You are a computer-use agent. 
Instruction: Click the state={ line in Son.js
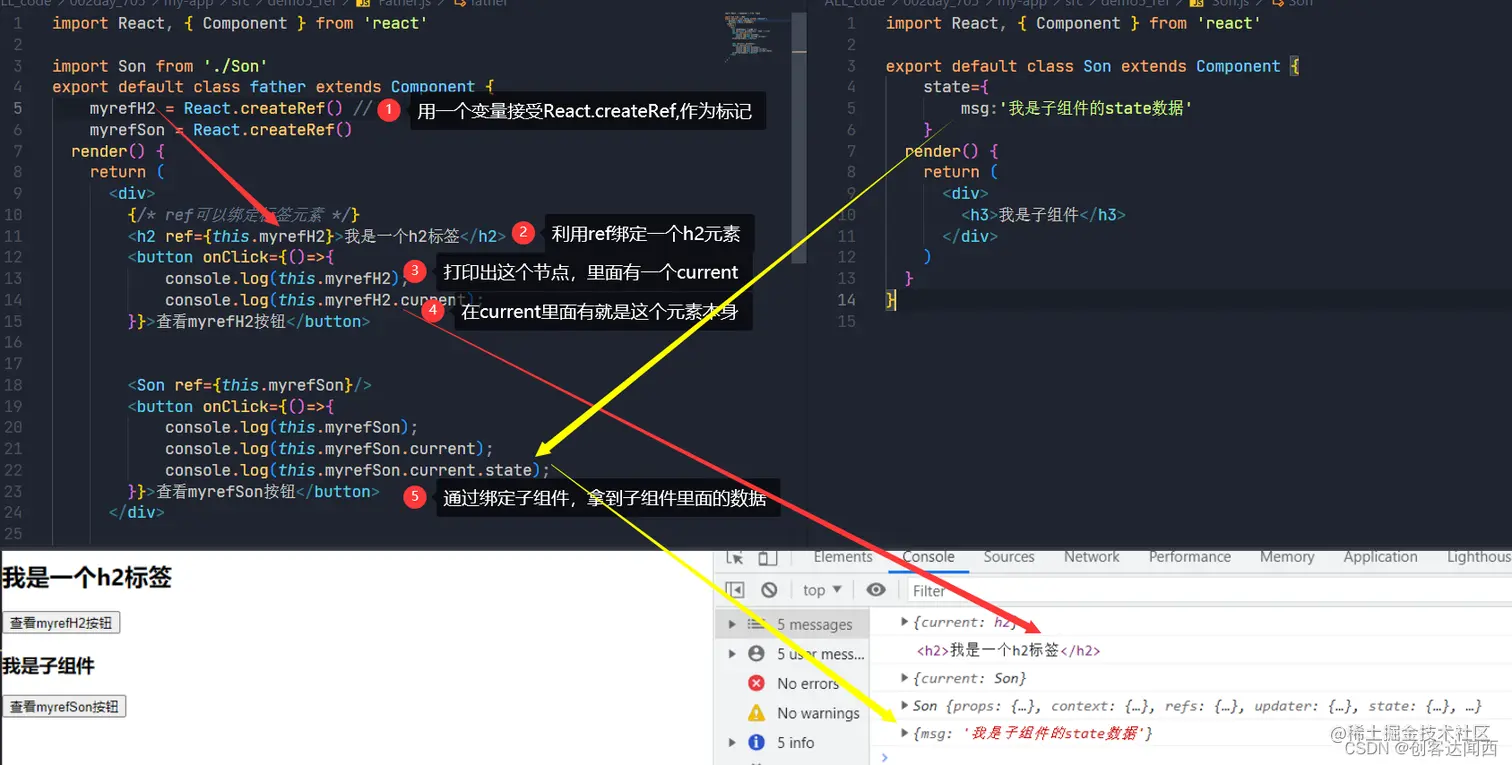coord(958,87)
